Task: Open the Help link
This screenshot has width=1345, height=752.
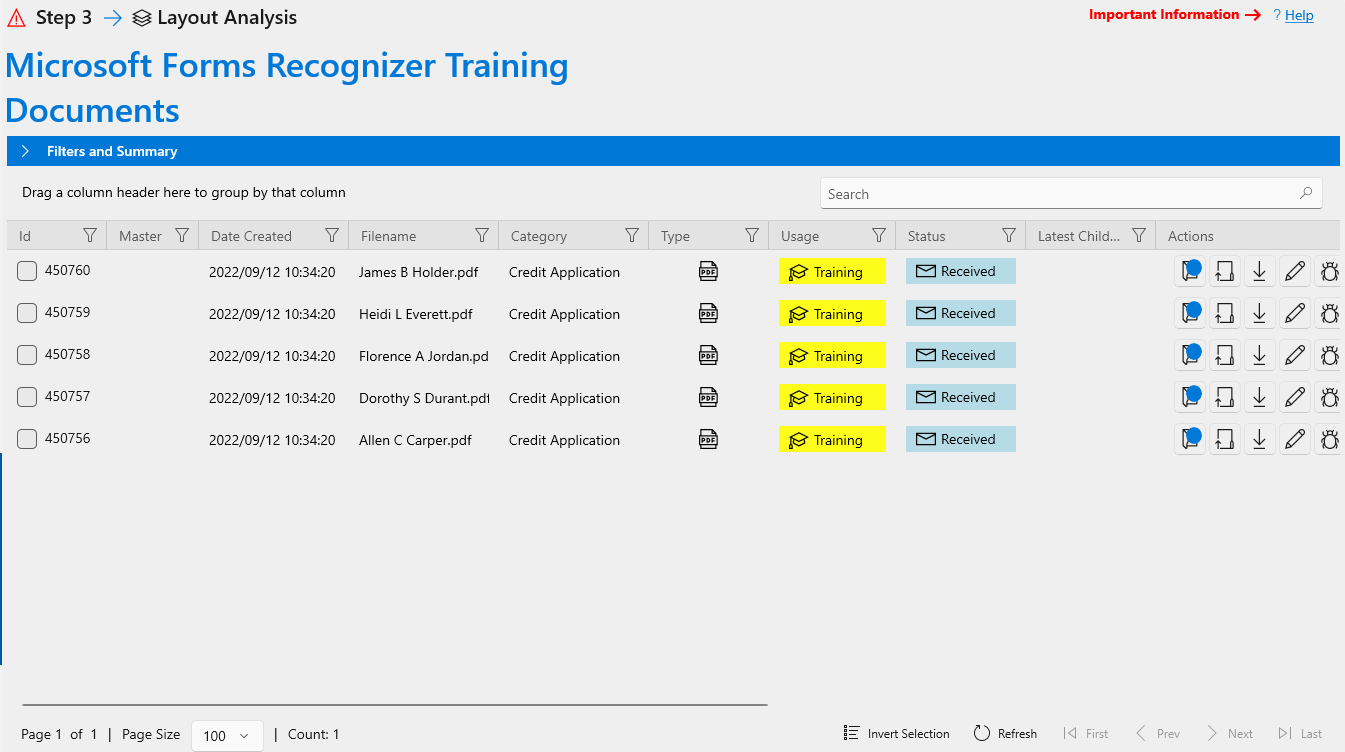Action: [x=1299, y=15]
